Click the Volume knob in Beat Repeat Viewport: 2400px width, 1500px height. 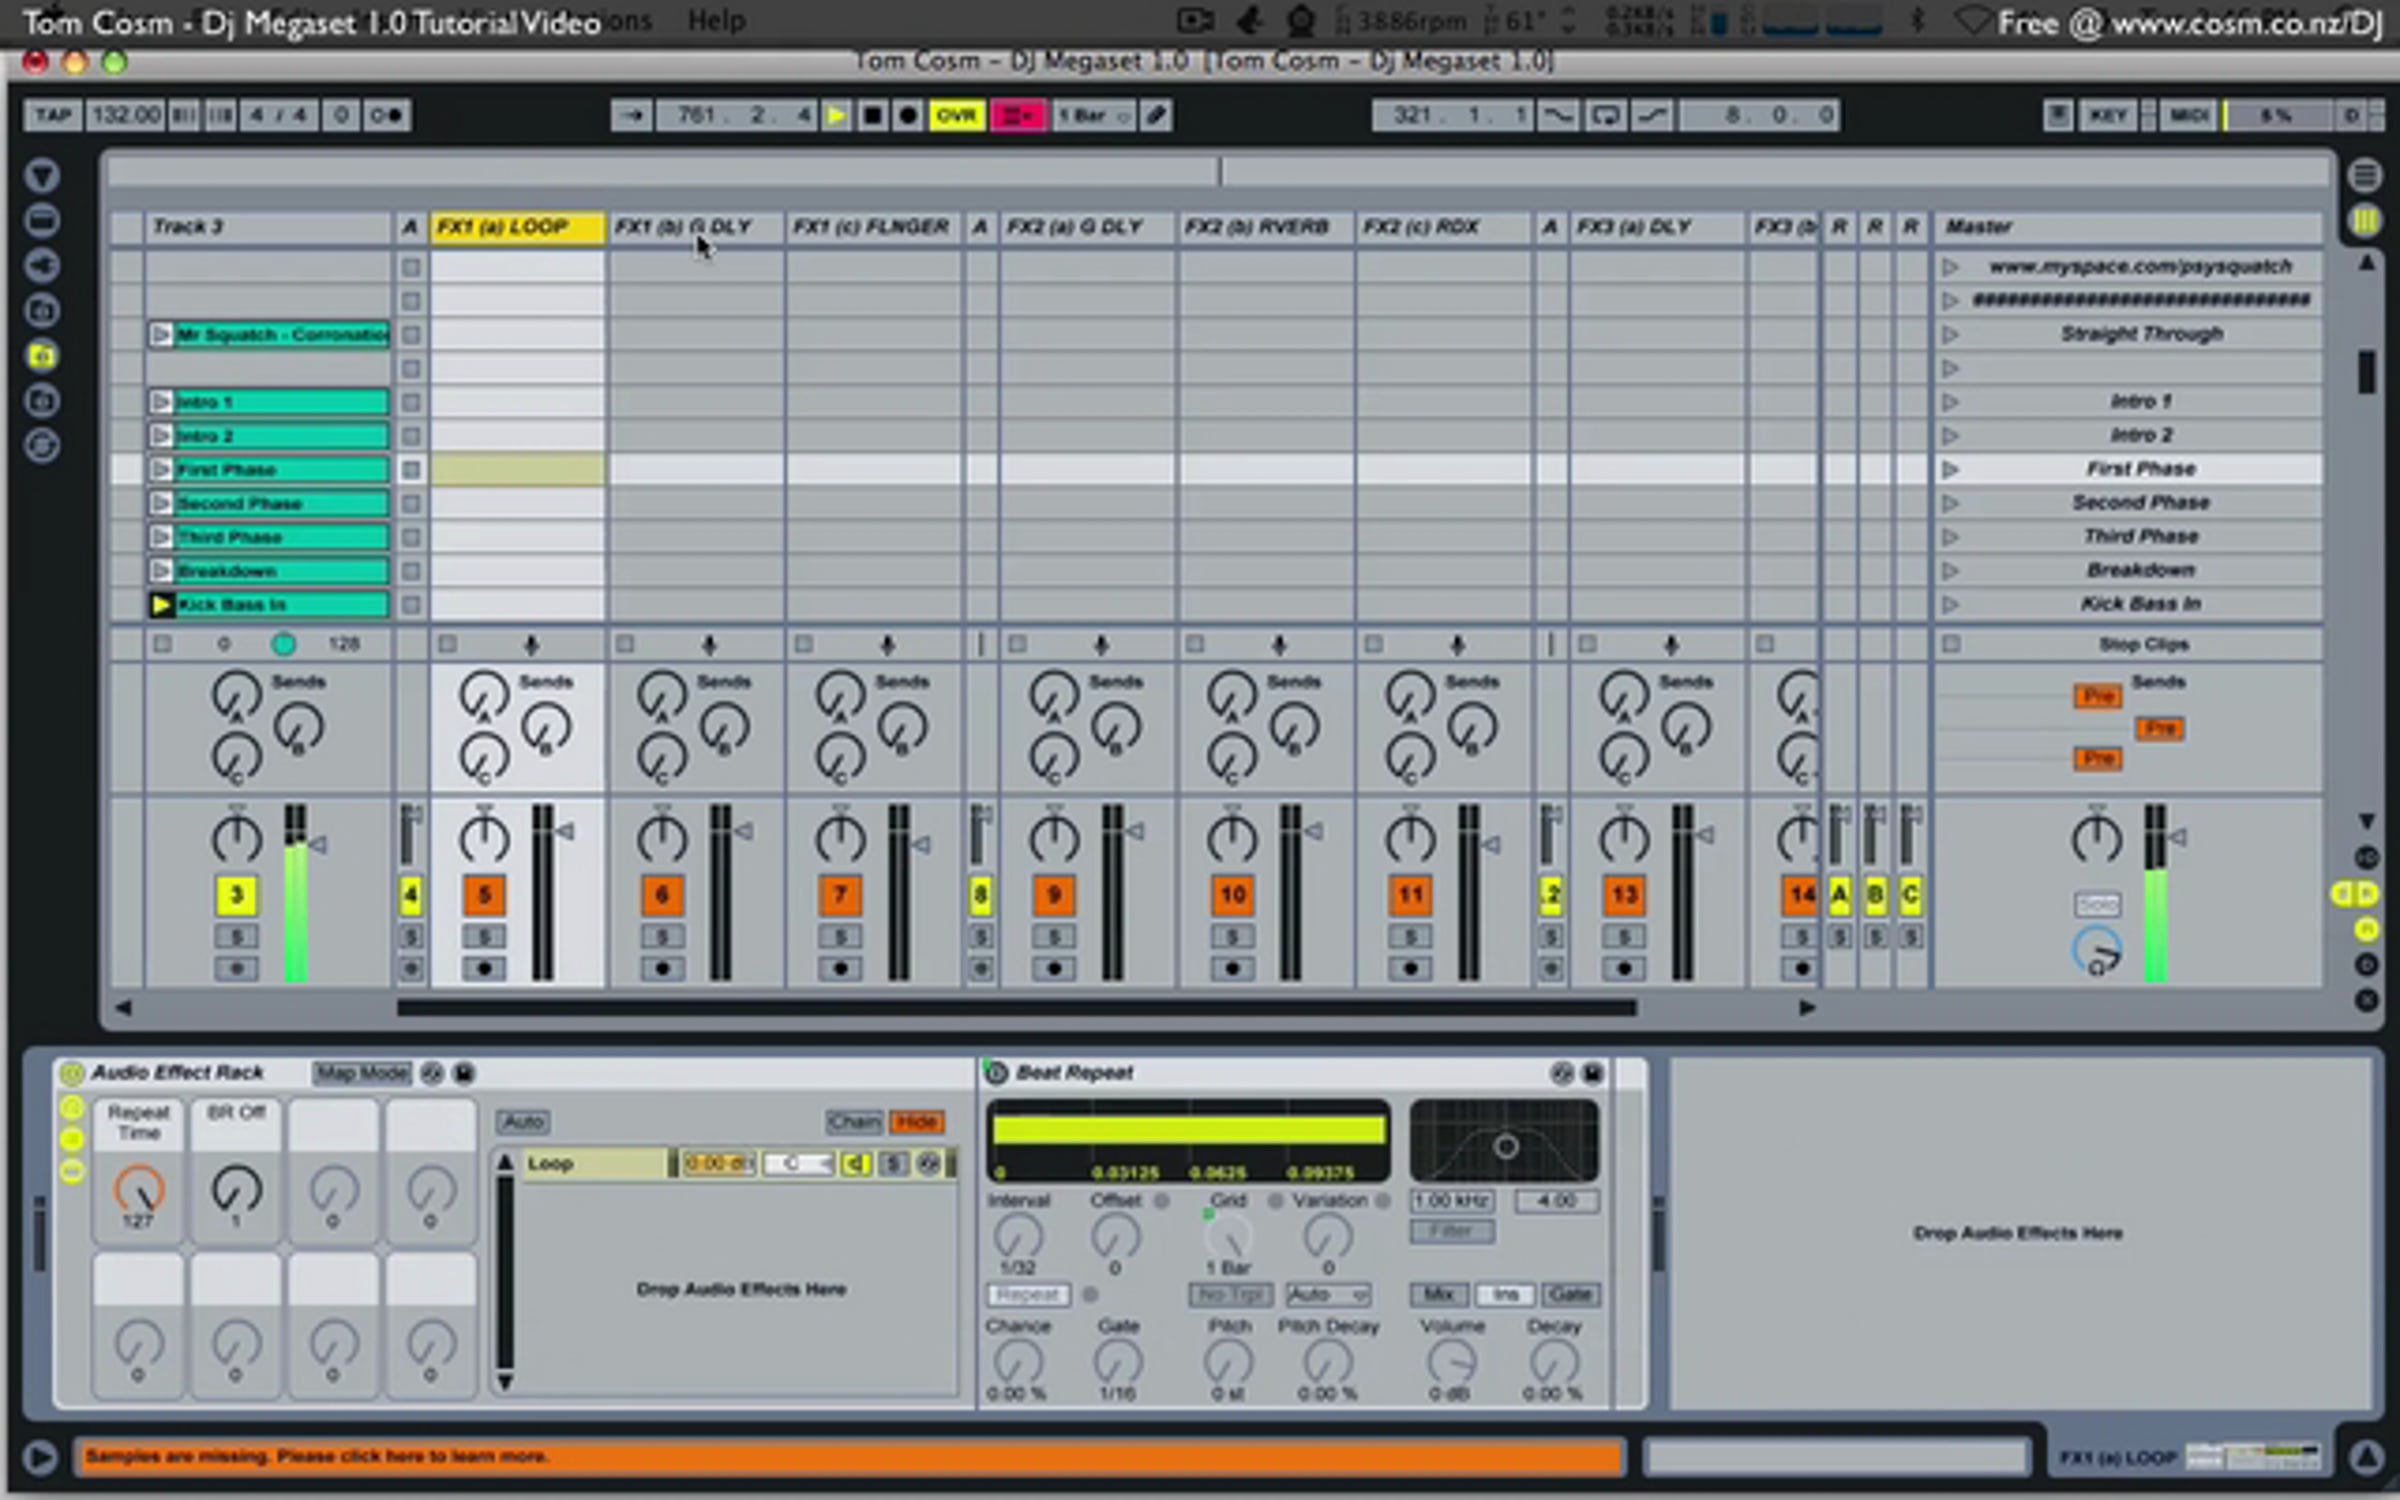[x=1451, y=1363]
